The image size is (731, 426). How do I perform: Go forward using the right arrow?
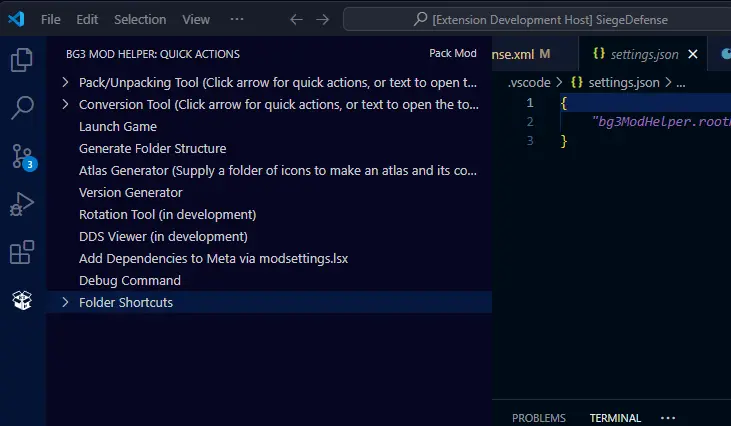323,20
